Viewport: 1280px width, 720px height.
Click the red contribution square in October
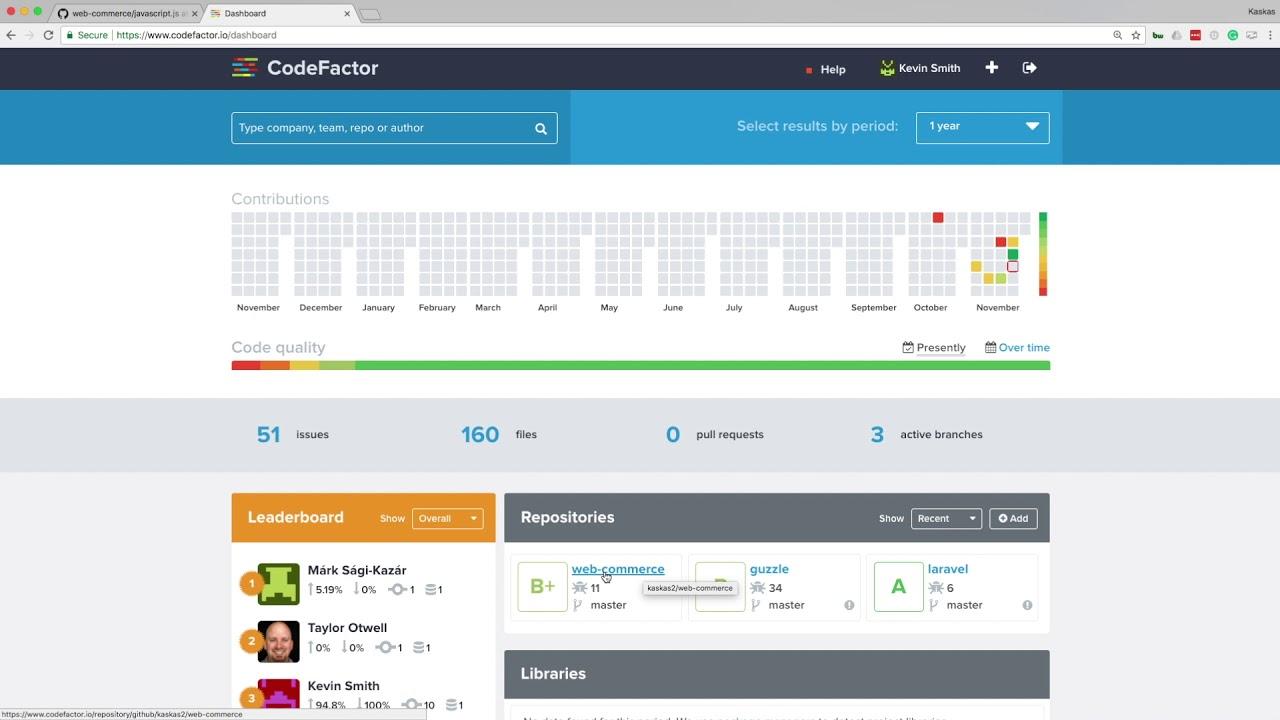tap(938, 217)
